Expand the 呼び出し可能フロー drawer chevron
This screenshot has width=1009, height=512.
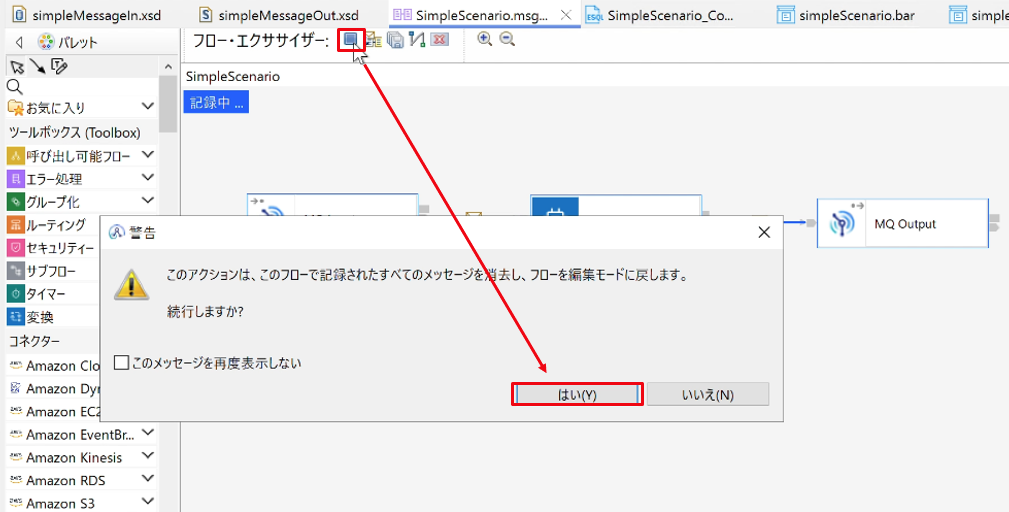click(x=148, y=154)
